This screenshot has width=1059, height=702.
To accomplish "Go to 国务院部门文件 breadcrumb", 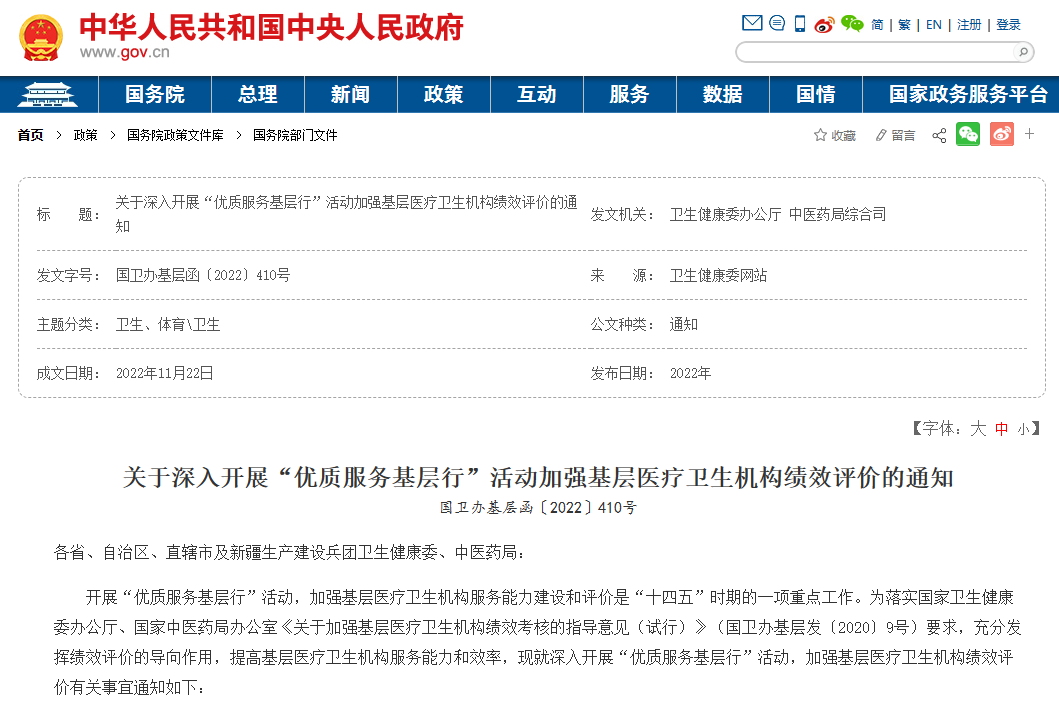I will (x=295, y=135).
